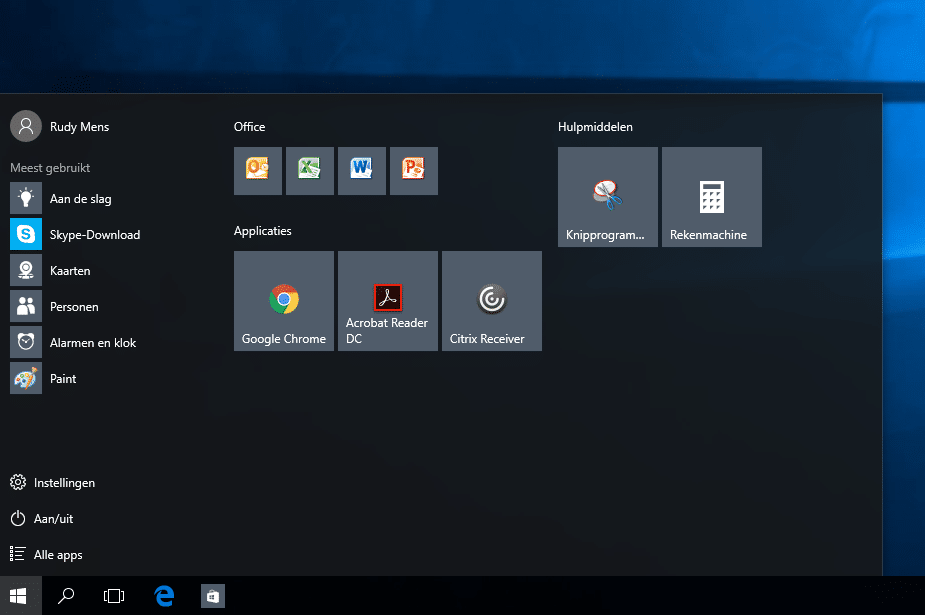Open Task View on taskbar

click(x=114, y=596)
